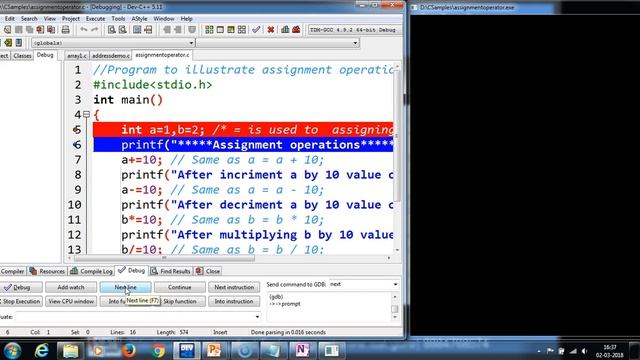Screen dimensions: 640x360
Task: Click the Compile (four colored squares) icon
Action: 209,30
